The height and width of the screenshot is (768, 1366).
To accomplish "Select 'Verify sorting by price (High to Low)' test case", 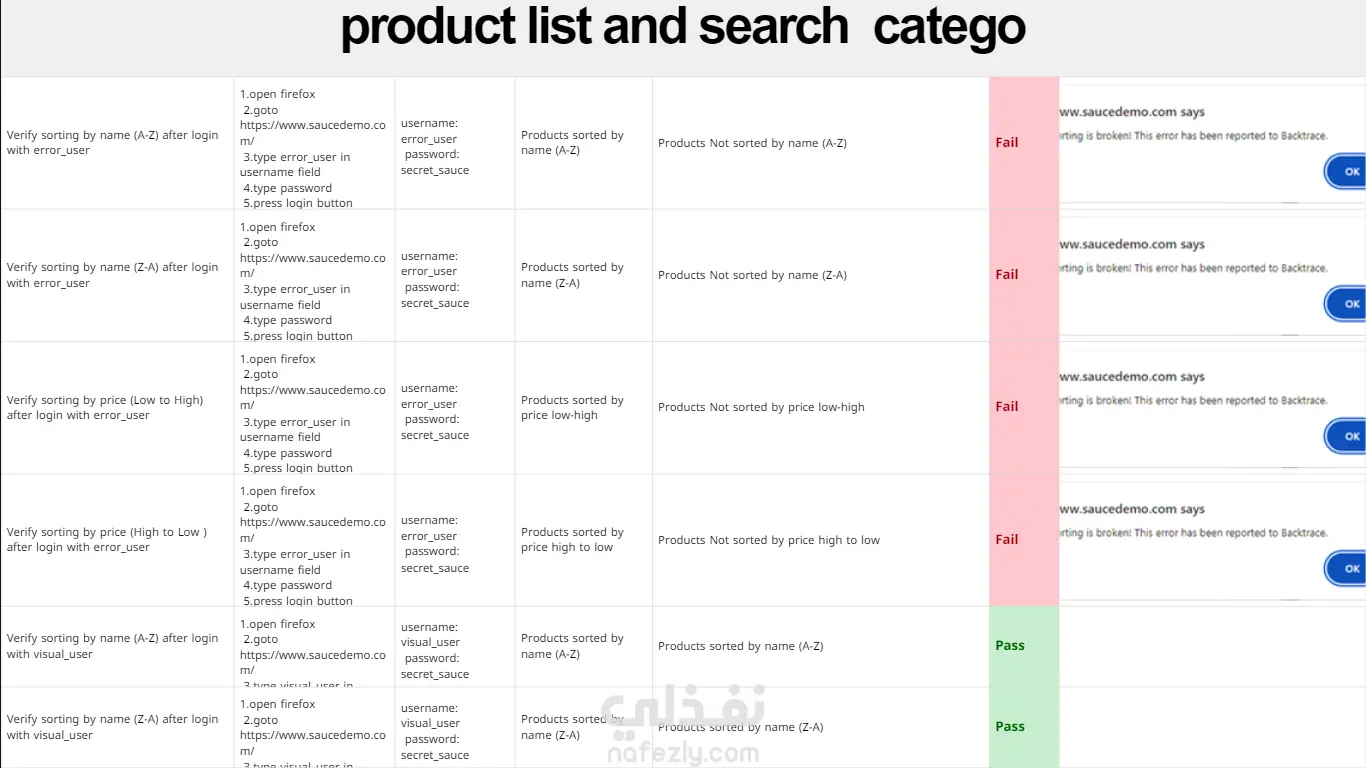I will 107,540.
